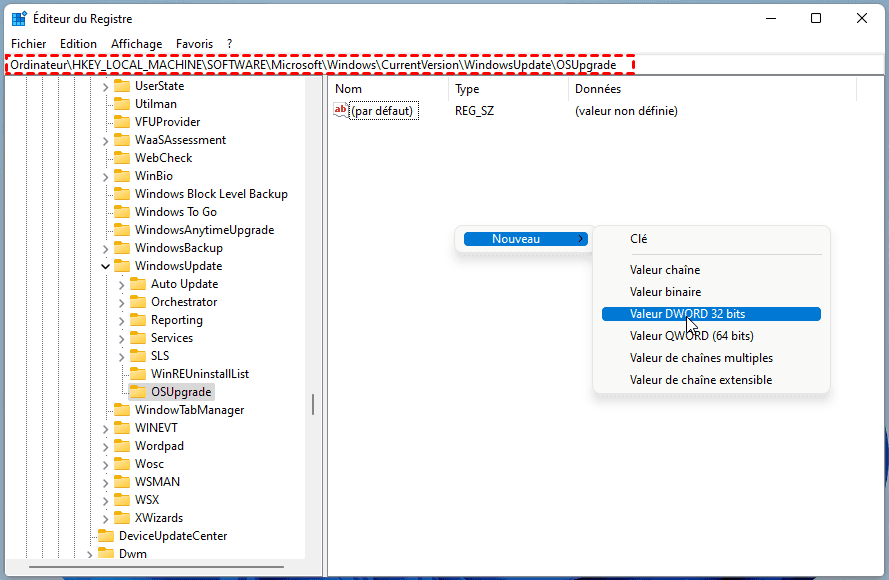Open the Edition menu
Image resolution: width=889 pixels, height=580 pixels.
pyautogui.click(x=78, y=44)
